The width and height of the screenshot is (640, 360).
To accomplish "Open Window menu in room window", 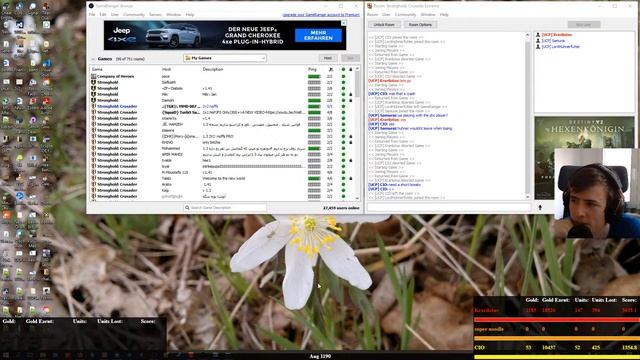I will pos(428,15).
